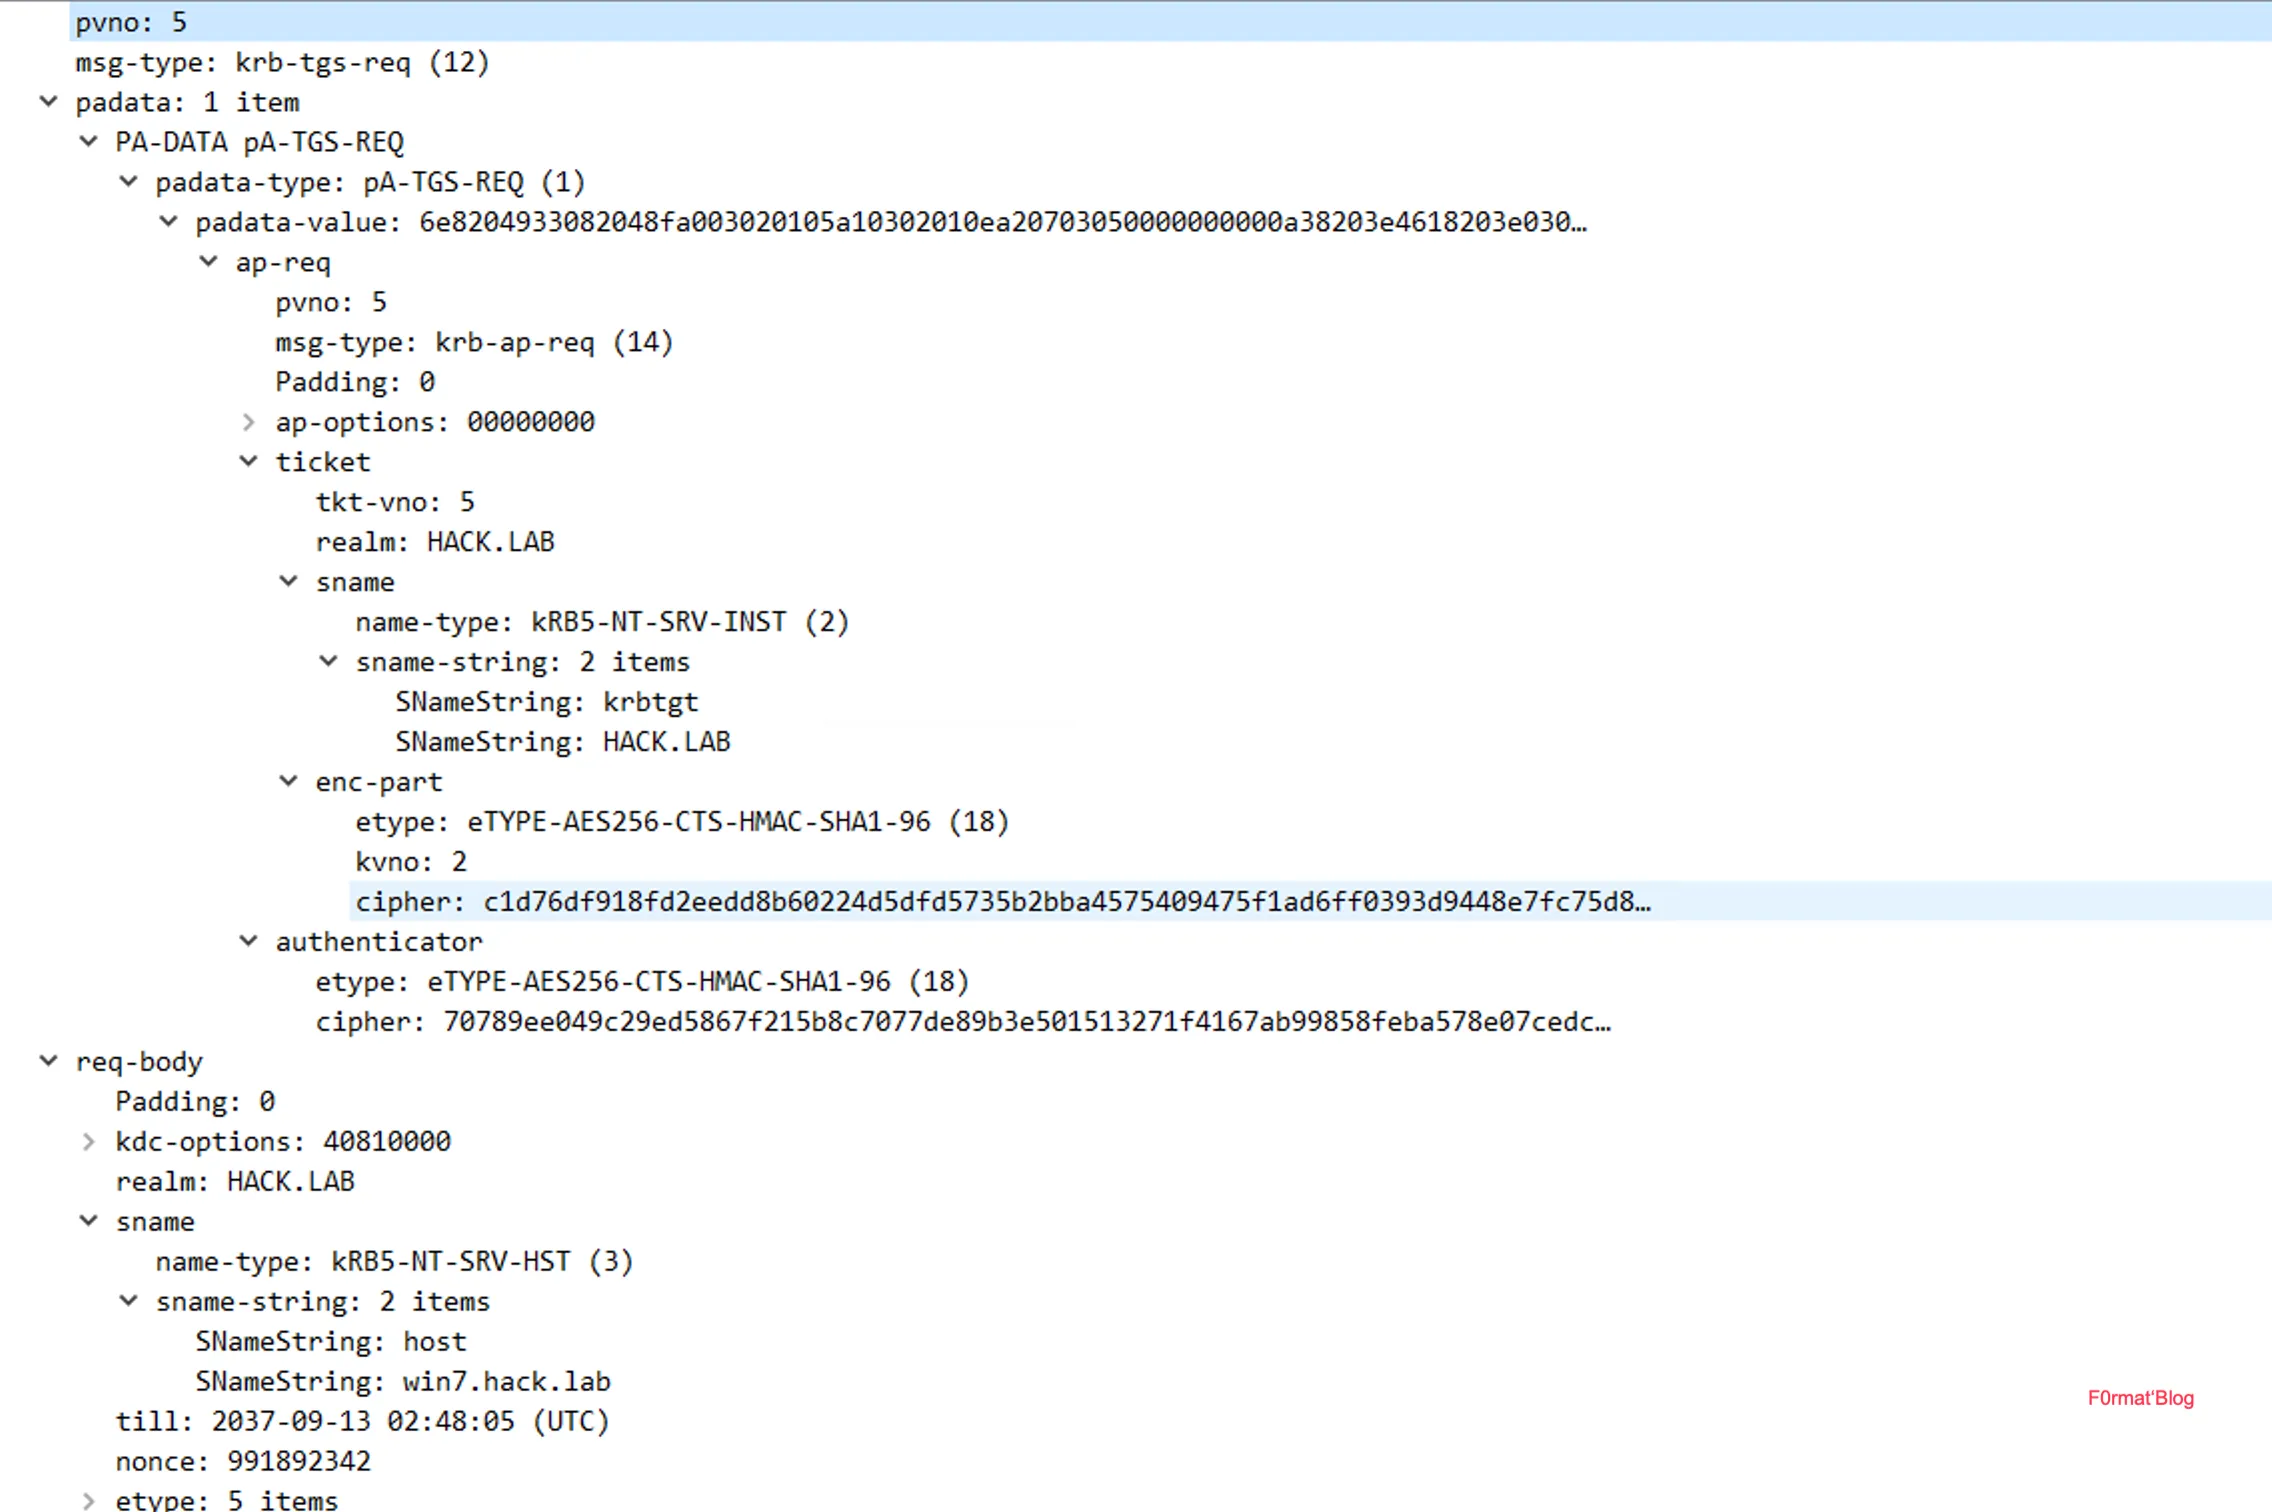Expand the ap-options: 00000000 row

(x=249, y=422)
